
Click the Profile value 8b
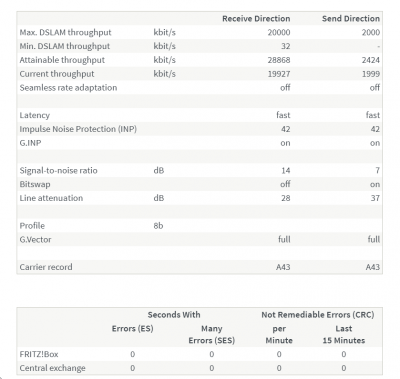tap(158, 226)
